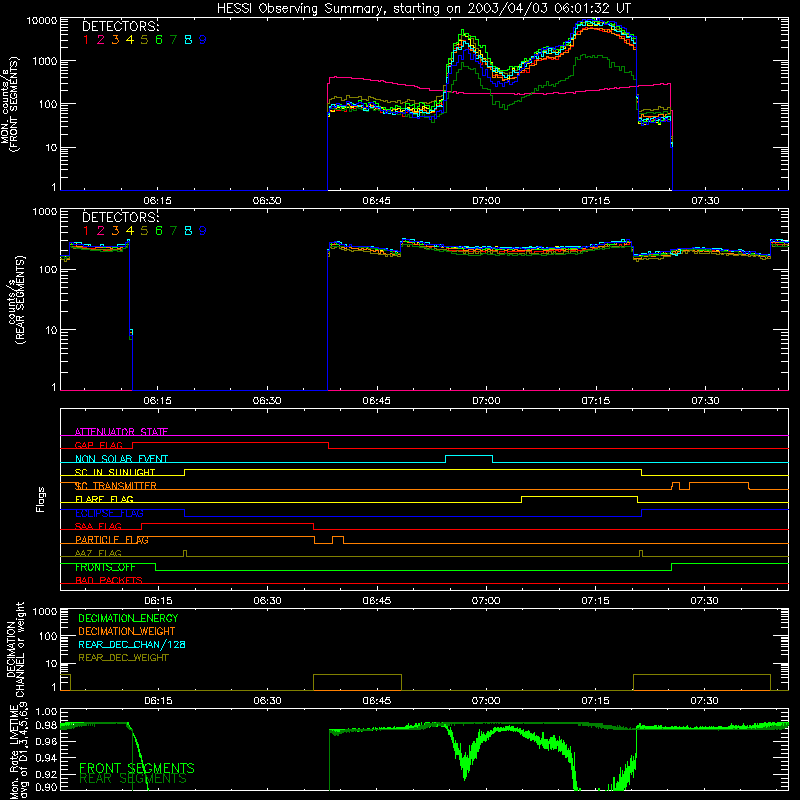The width and height of the screenshot is (800, 800).
Task: Select detector 4 legend number in front segments plot
Action: click(x=130, y=40)
